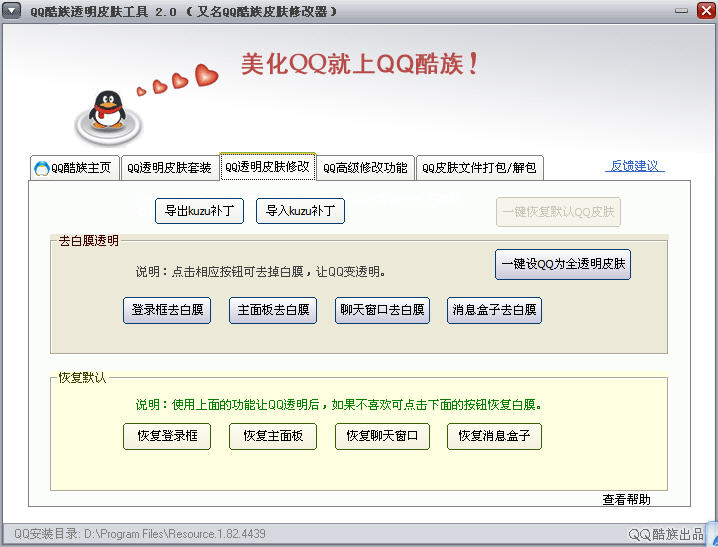Select the QQ透明皮肤修改 tab

[267, 167]
